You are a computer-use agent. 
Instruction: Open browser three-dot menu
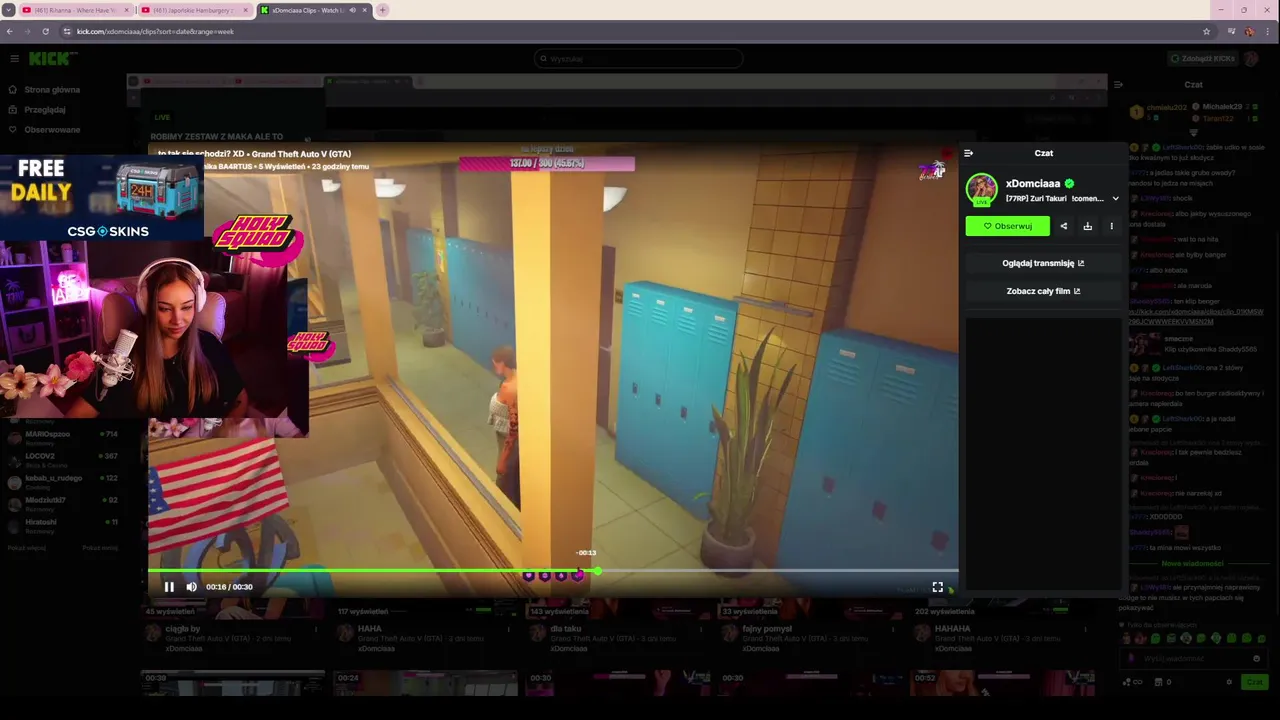pyautogui.click(x=1268, y=31)
